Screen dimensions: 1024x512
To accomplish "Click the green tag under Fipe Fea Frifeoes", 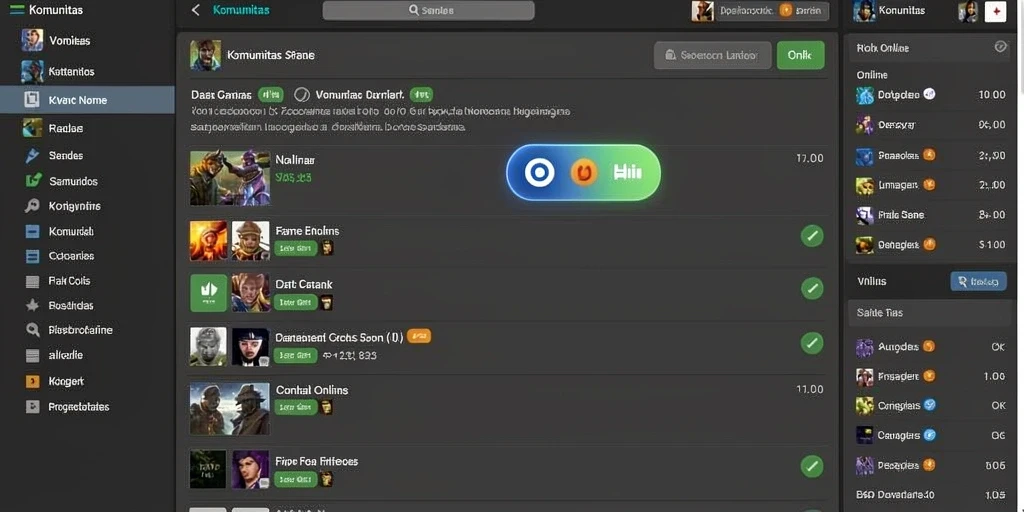I will pos(295,479).
